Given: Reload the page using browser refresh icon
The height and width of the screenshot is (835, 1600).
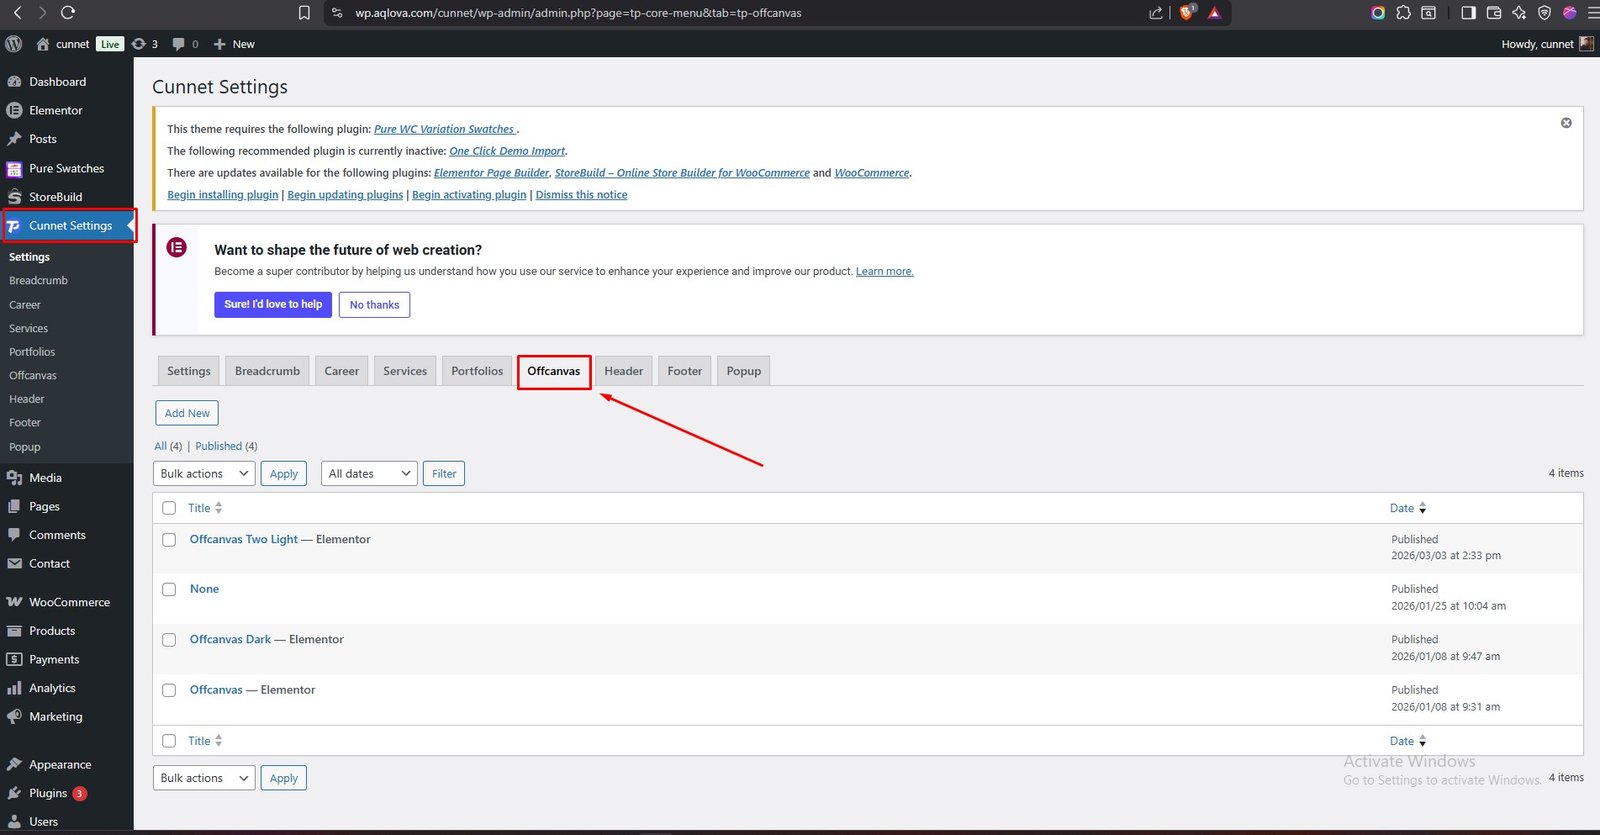Looking at the screenshot, I should click(68, 13).
